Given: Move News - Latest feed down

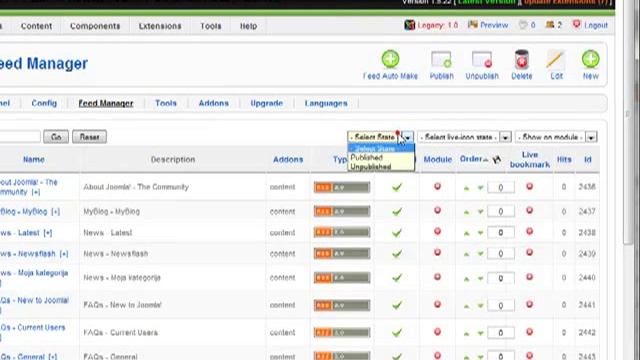Looking at the screenshot, I should tap(480, 233).
